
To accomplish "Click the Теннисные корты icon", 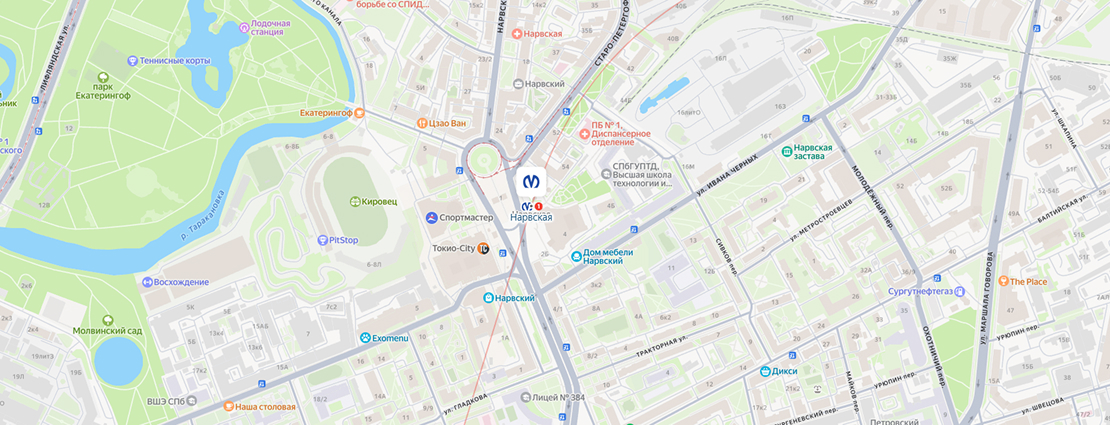I will (x=132, y=61).
